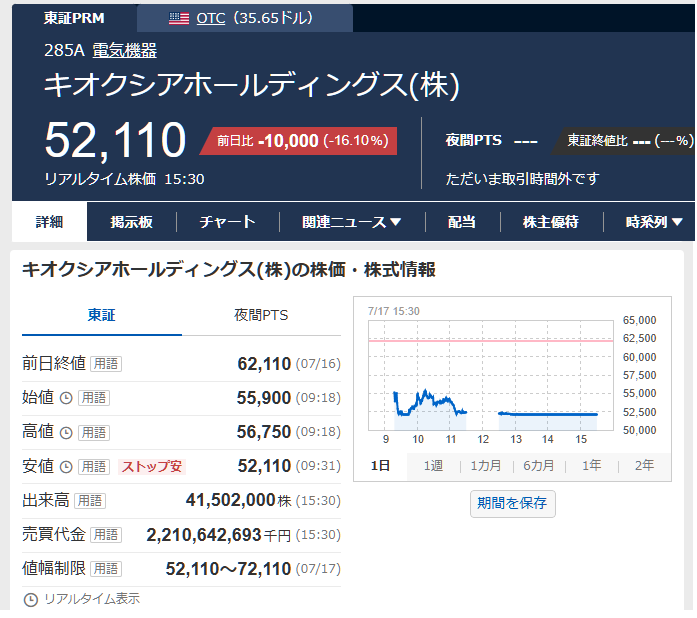Open the 用語 glossary for 始値
Screen dimensions: 697x618
coord(94,398)
